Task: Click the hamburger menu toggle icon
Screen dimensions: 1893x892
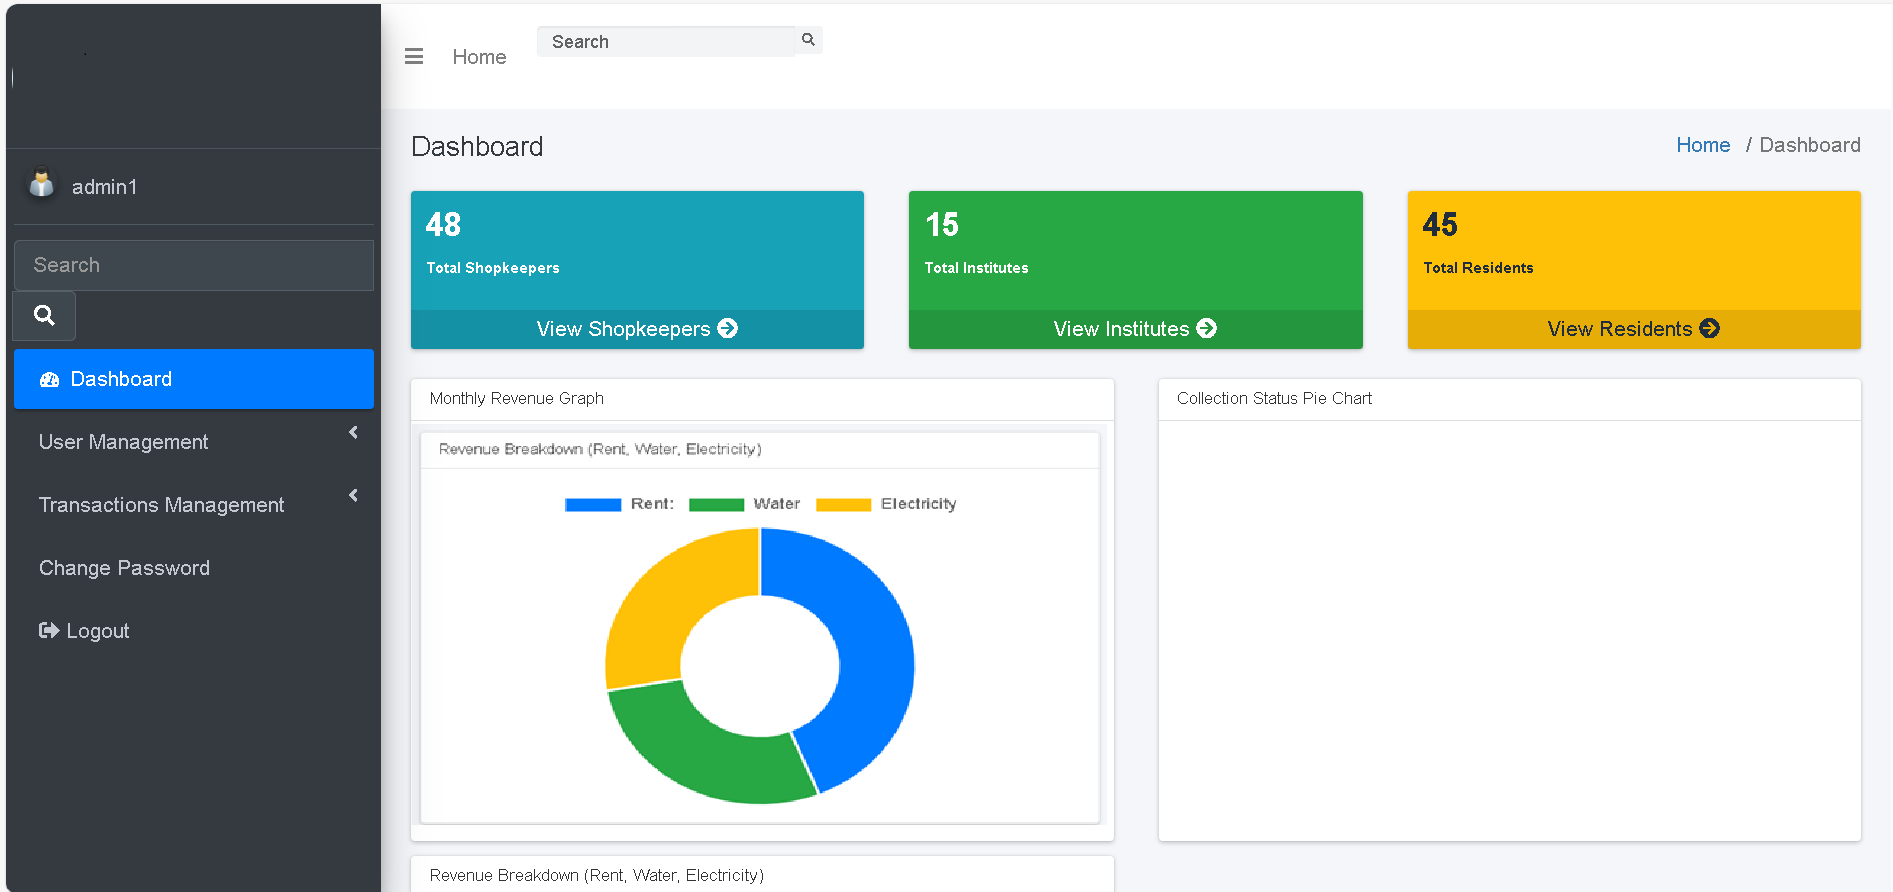Action: 413,57
